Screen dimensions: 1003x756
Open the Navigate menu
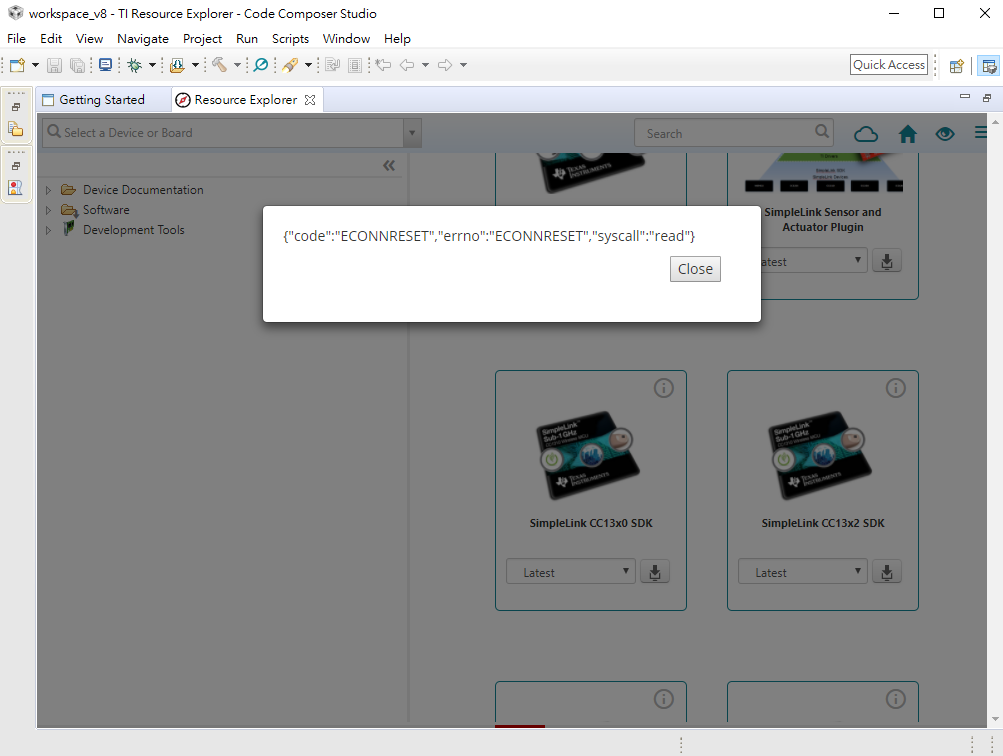point(143,38)
